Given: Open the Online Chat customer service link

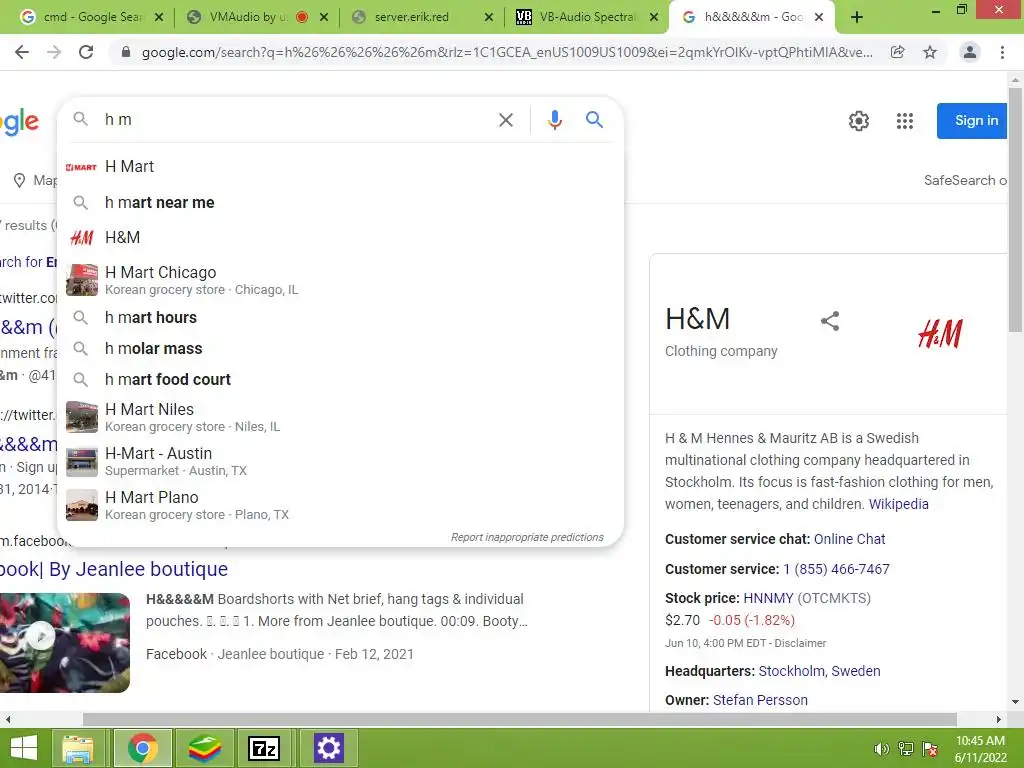Looking at the screenshot, I should pyautogui.click(x=849, y=539).
